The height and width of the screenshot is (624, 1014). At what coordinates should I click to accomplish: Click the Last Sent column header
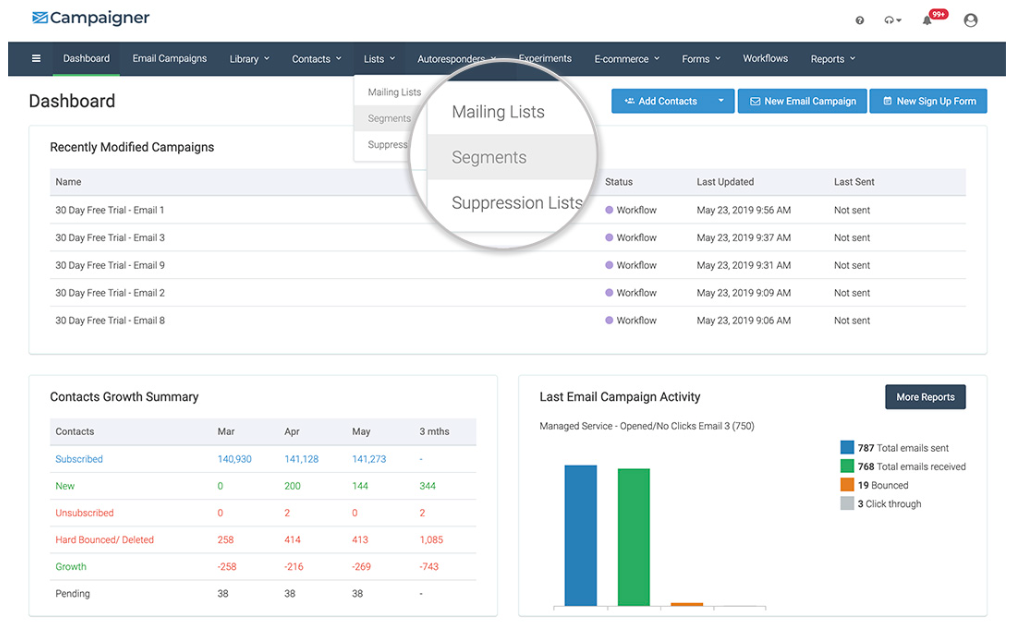coord(854,182)
